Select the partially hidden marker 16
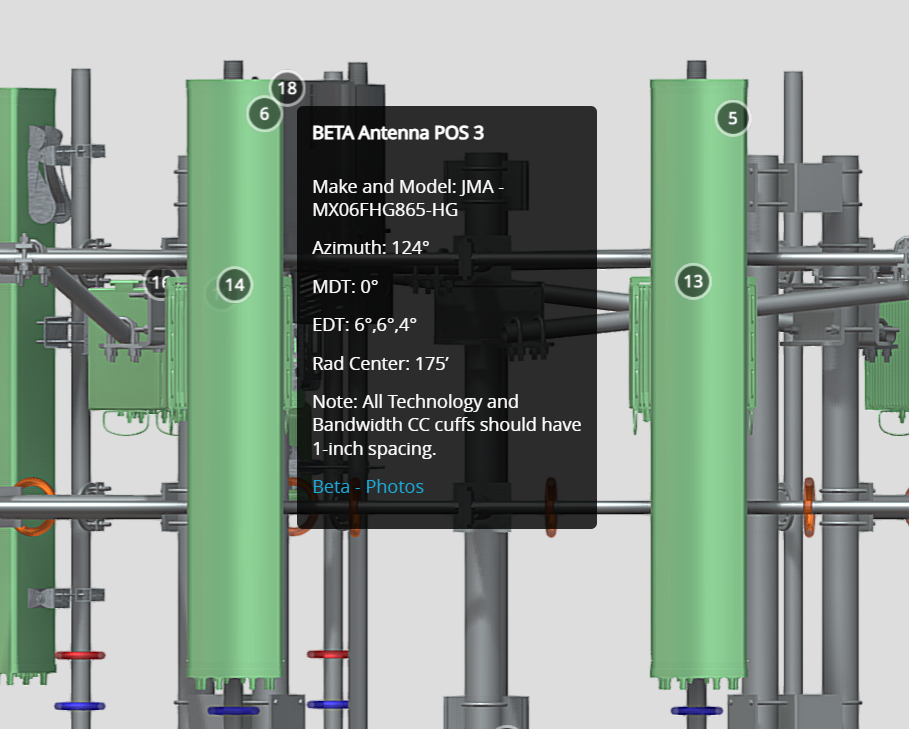The width and height of the screenshot is (909, 729). click(x=160, y=283)
